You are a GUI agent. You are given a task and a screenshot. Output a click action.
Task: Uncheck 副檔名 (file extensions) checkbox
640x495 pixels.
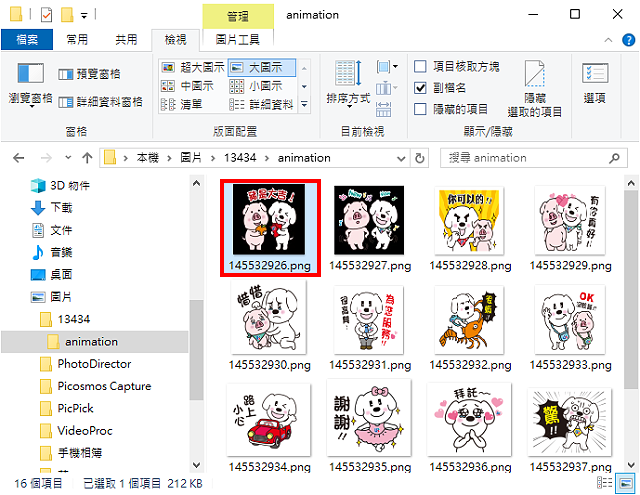[x=420, y=88]
